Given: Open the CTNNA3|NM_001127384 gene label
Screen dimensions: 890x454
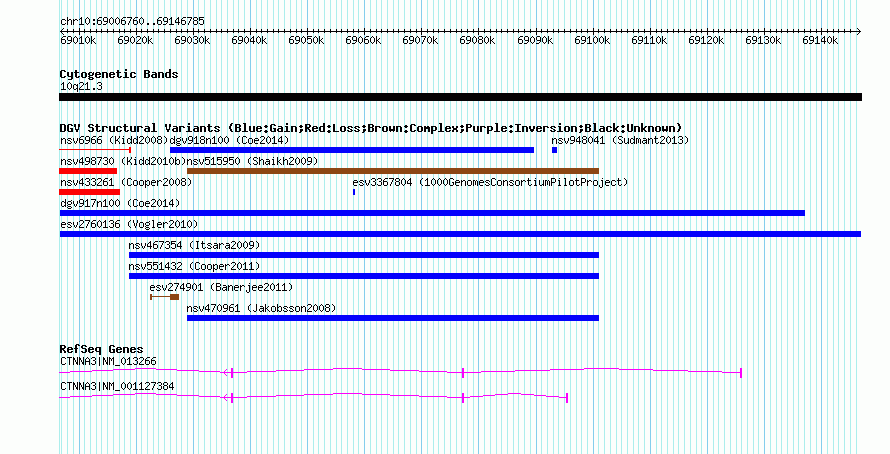Looking at the screenshot, I should pyautogui.click(x=117, y=386).
